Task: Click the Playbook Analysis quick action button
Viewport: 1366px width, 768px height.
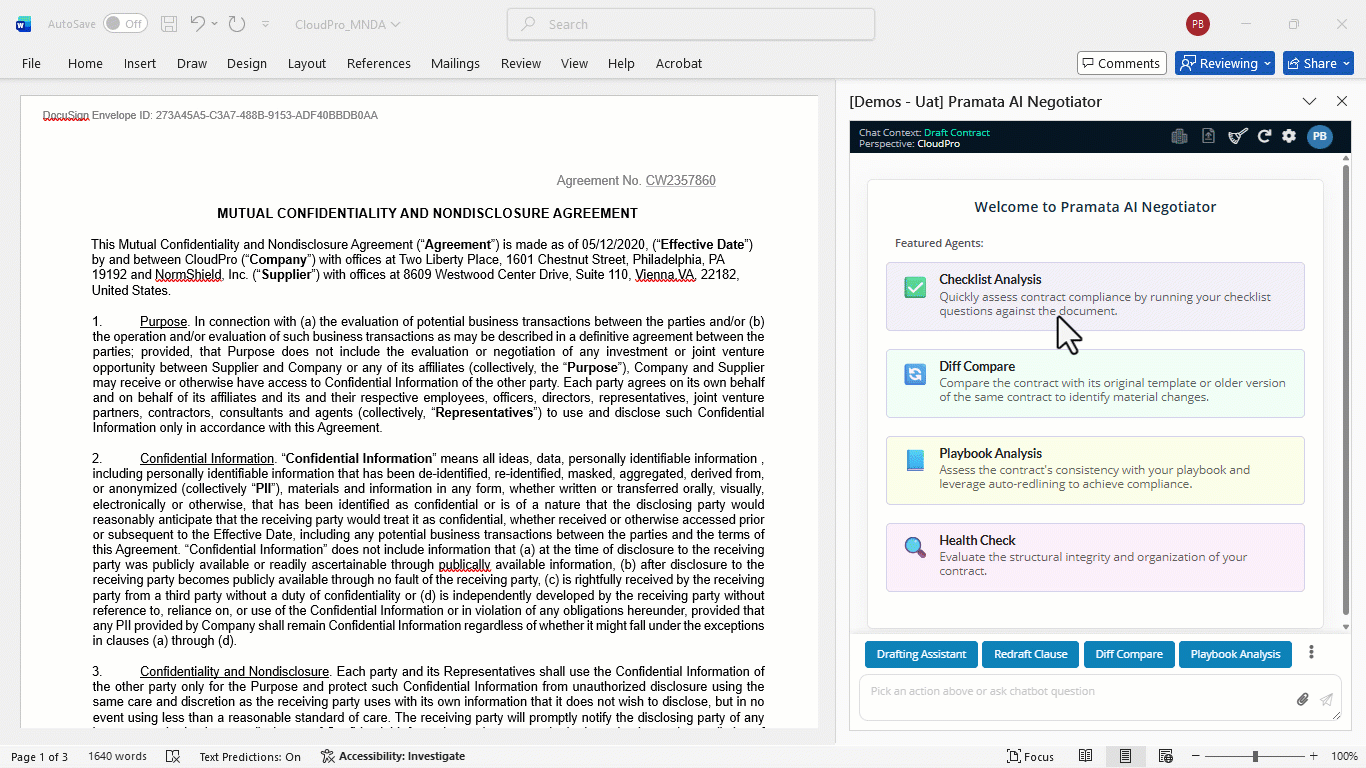Action: 1236,654
